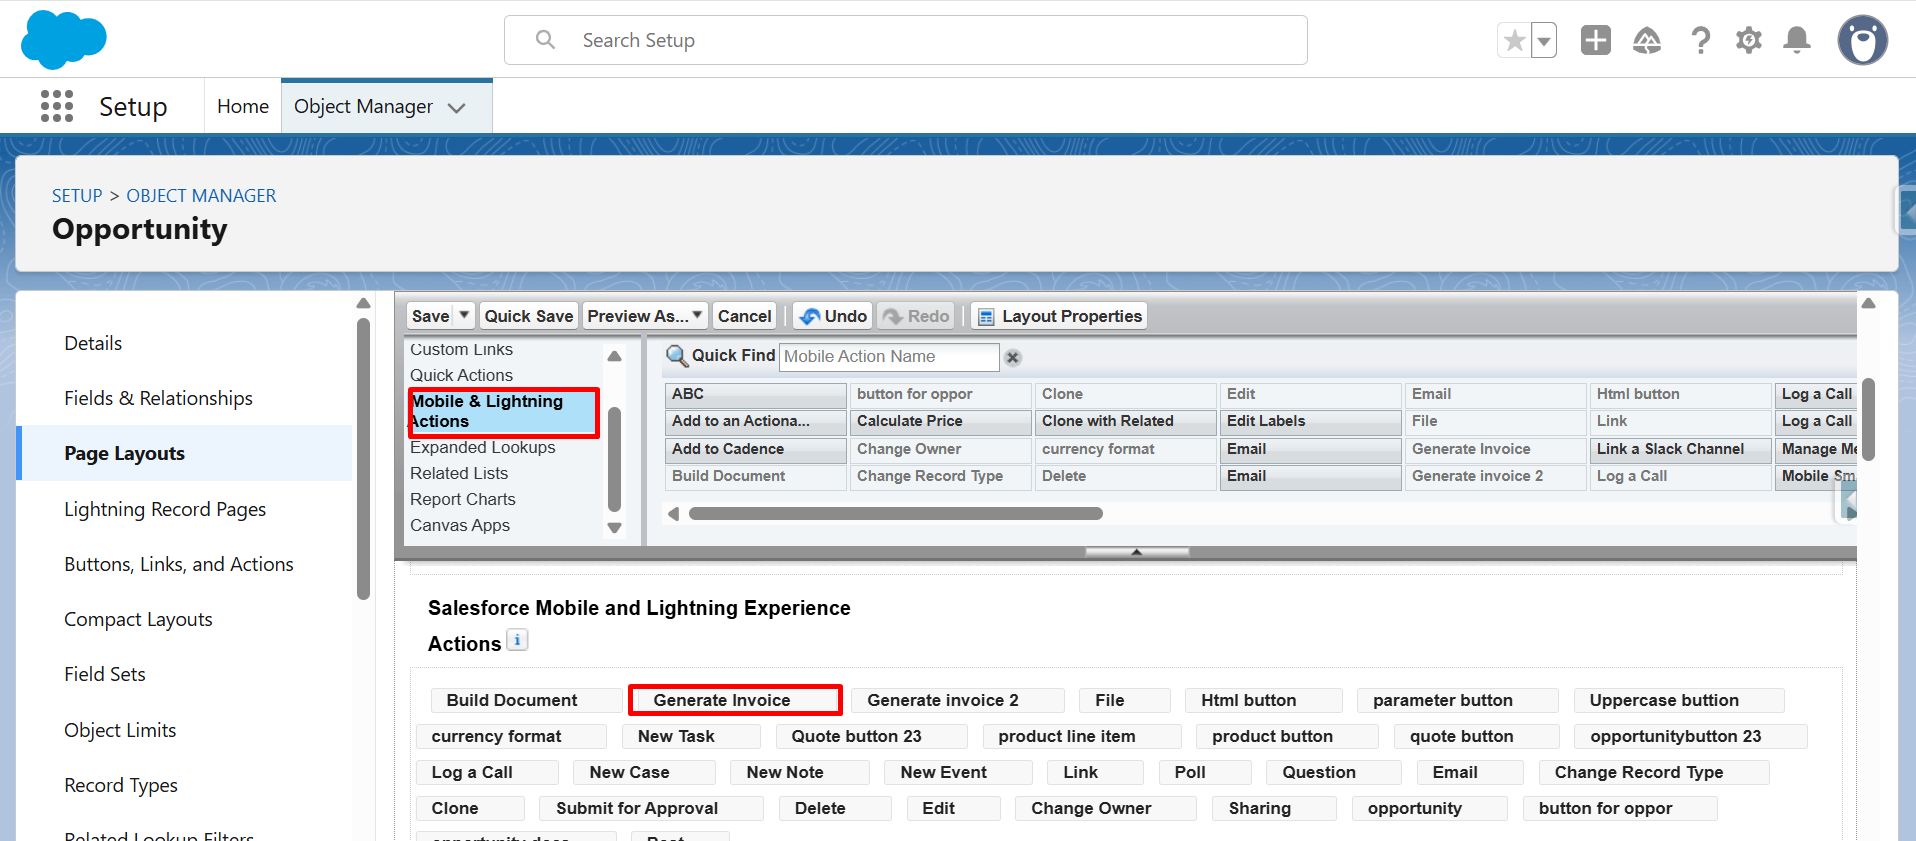Open the Setup gear menu
This screenshot has width=1916, height=841.
coord(1748,40)
